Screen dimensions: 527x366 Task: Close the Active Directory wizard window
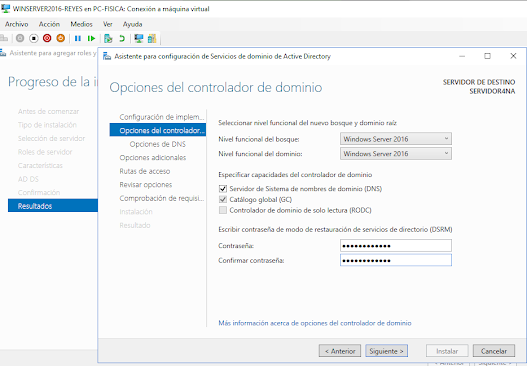(x=513, y=56)
